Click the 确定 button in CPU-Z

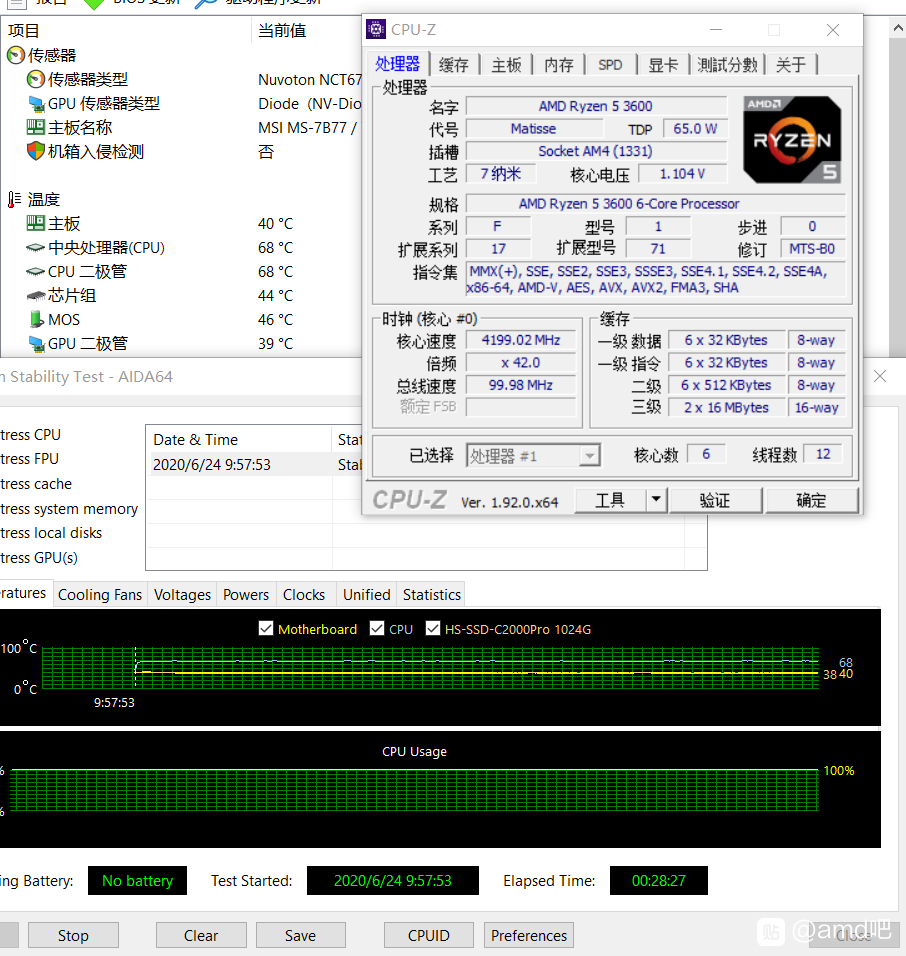pyautogui.click(x=811, y=500)
